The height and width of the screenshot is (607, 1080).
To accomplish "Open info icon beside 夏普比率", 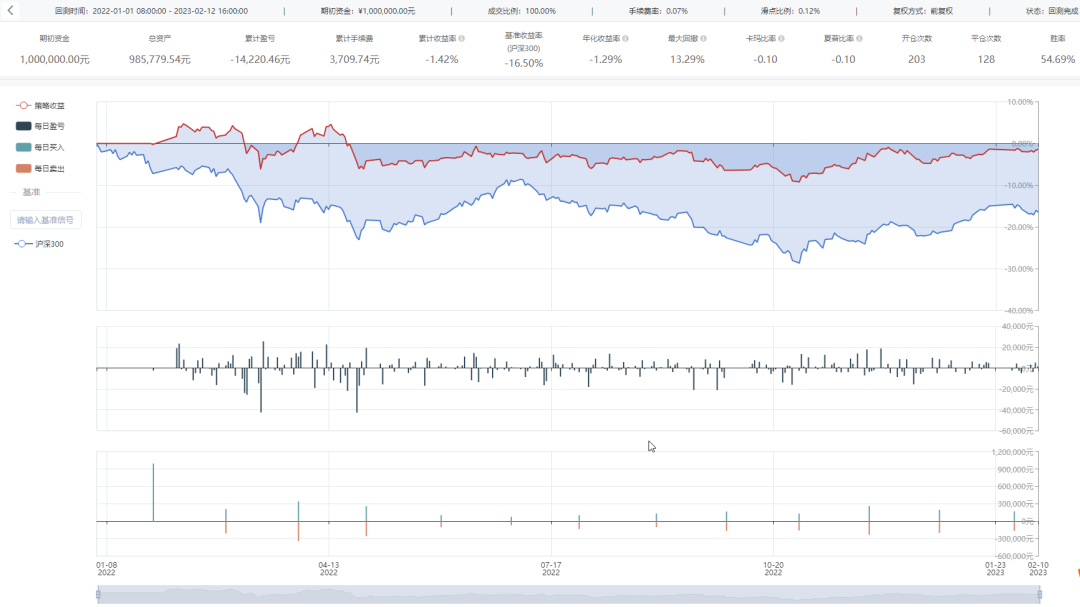I will click(x=860, y=39).
